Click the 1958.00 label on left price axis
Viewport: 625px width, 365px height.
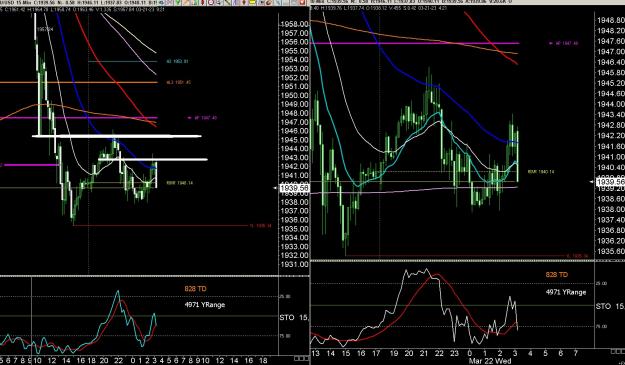(295, 24)
